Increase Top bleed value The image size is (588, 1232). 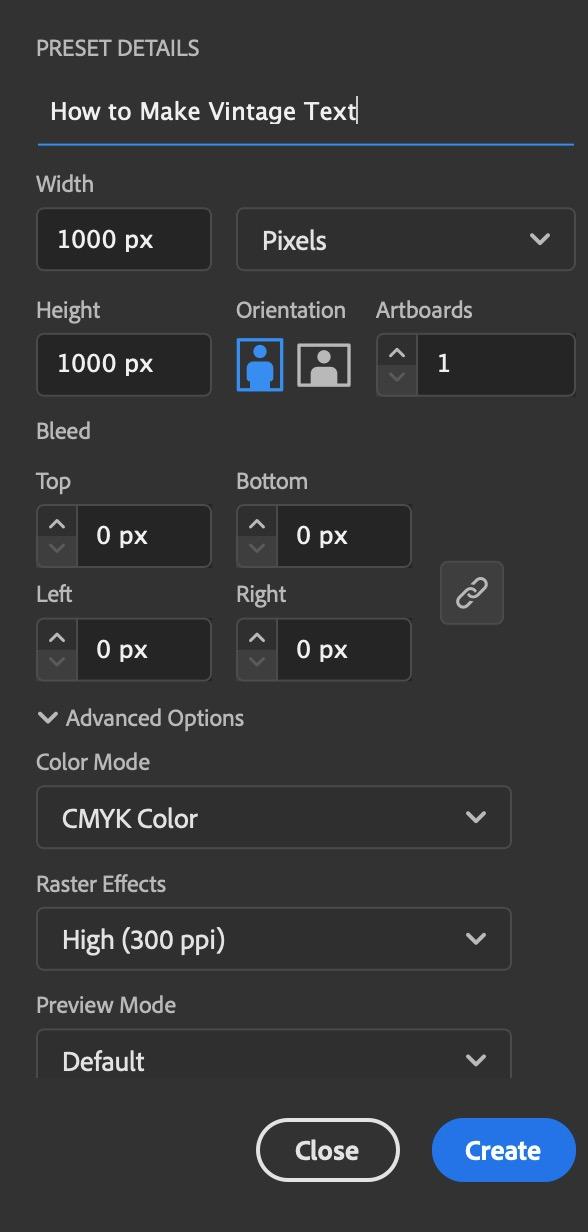(57, 523)
